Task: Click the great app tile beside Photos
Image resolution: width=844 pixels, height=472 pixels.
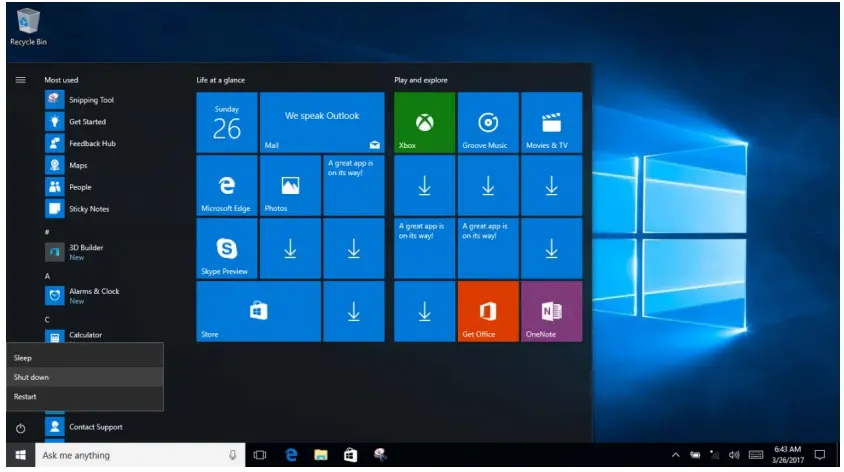Action: tap(354, 185)
